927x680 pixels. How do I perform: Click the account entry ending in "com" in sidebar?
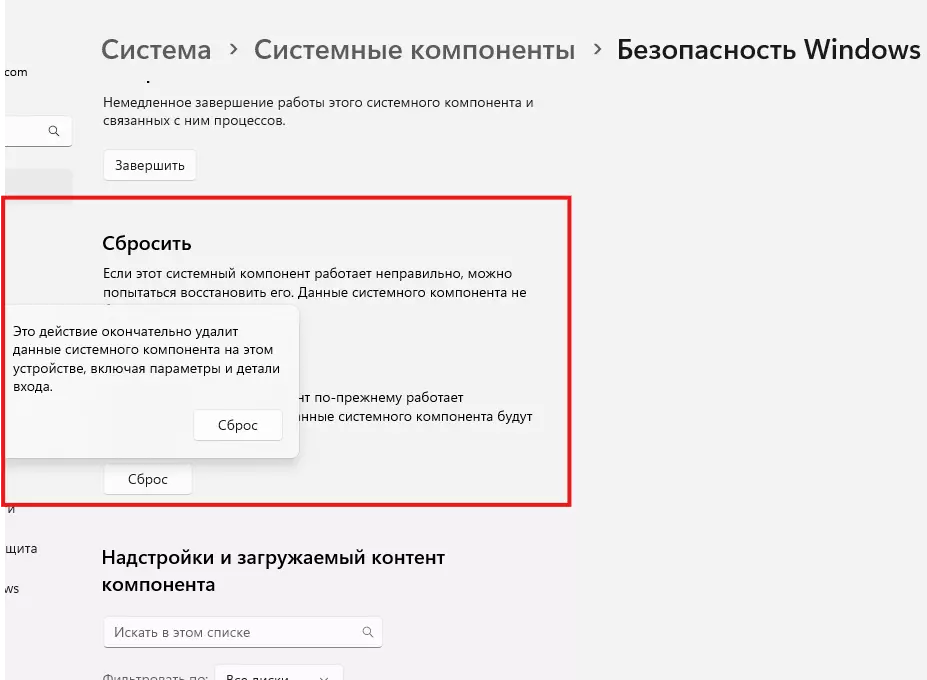pos(17,72)
